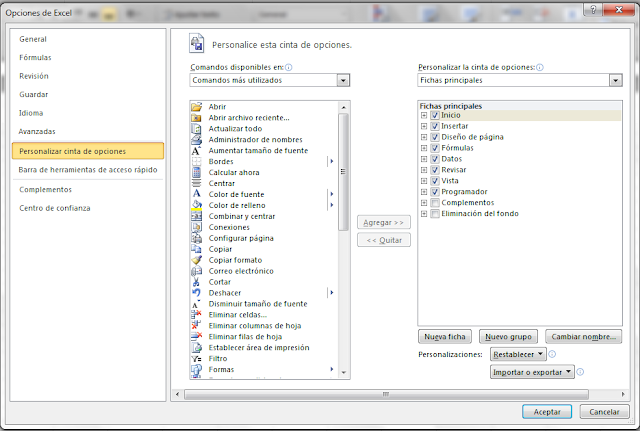Viewport: 640px width, 431px height.
Task: Click info icon beside Restablecer dropdown
Action: pyautogui.click(x=552, y=354)
